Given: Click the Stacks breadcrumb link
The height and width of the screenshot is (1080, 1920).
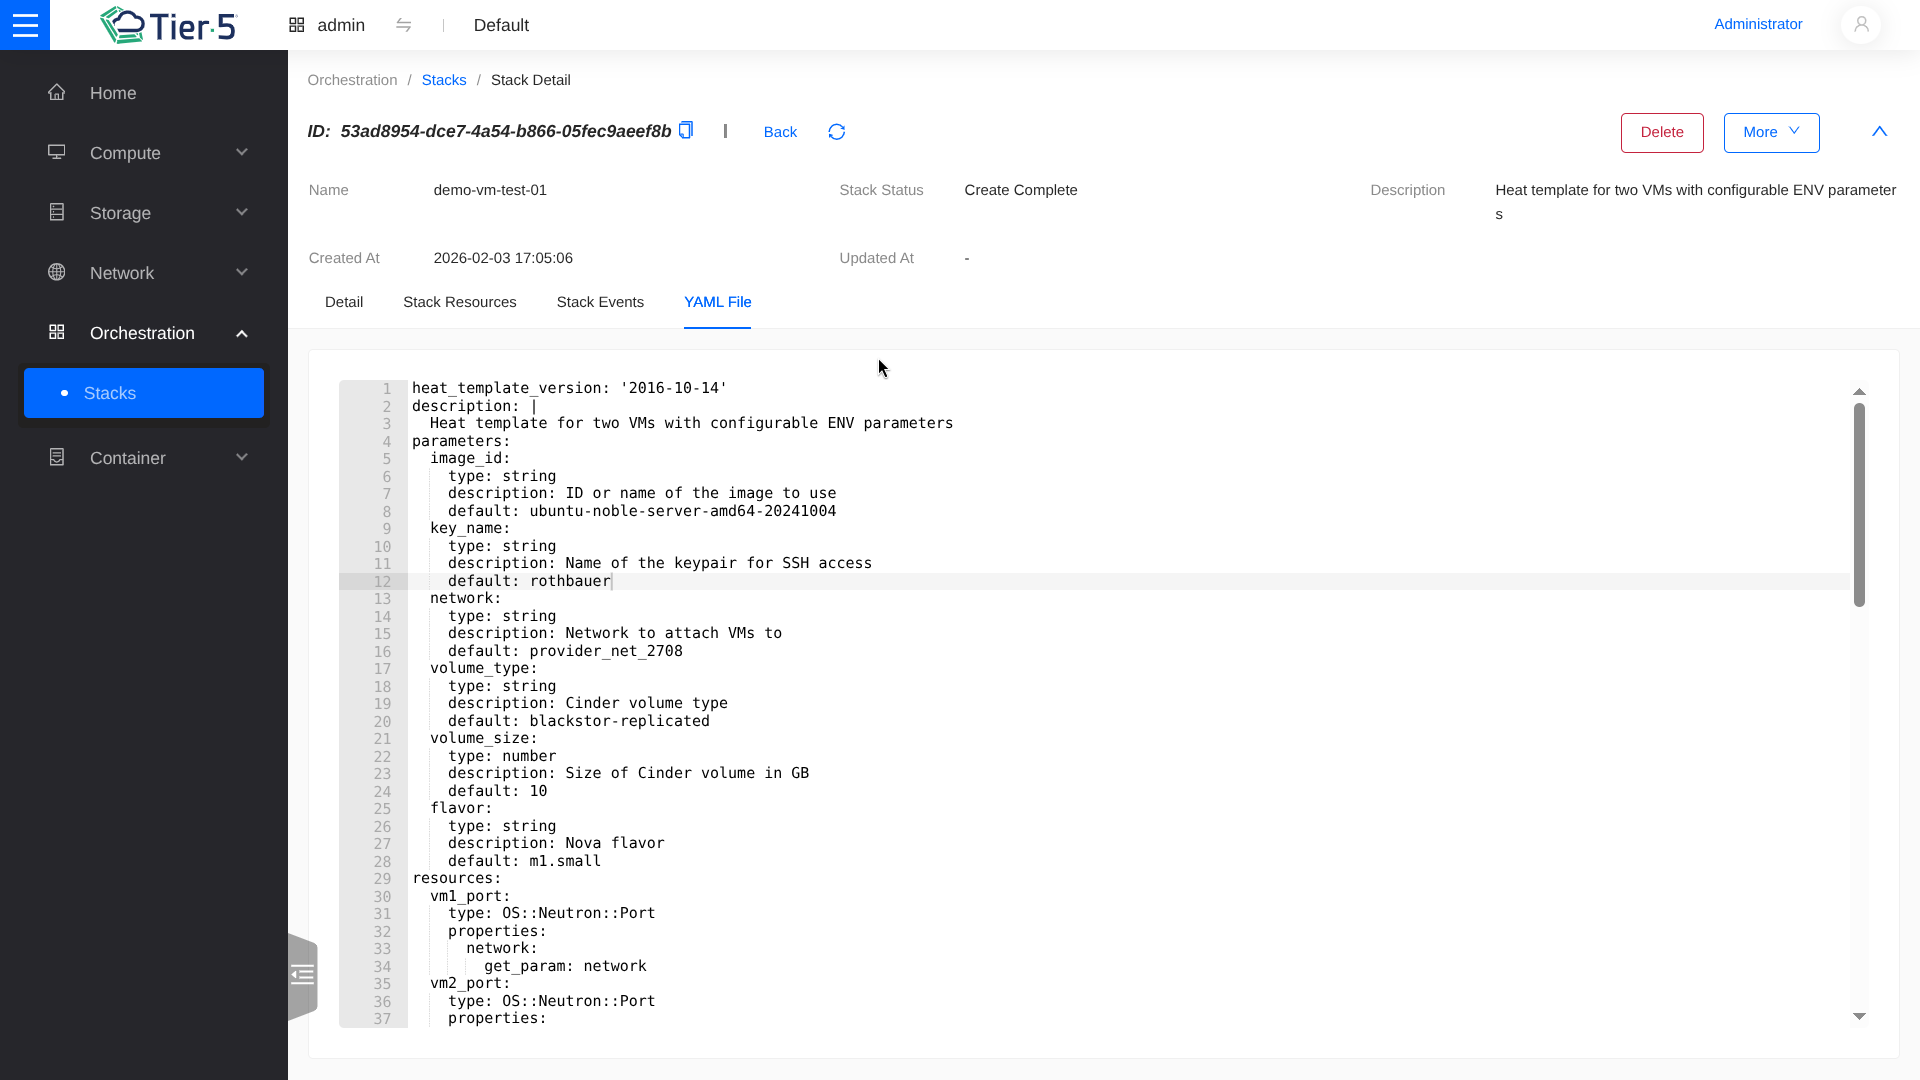Looking at the screenshot, I should 443,80.
